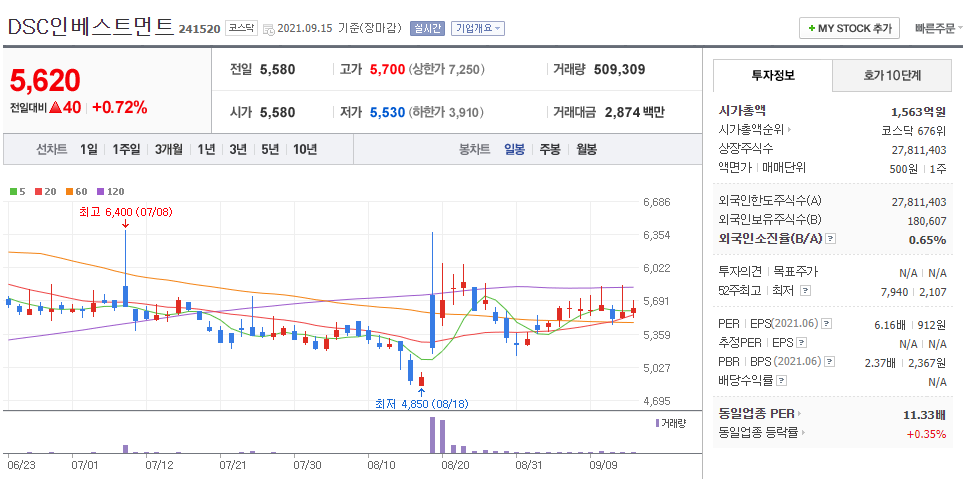Click the current price 5,620
Viewport: 970px width, 479px height.
45,80
